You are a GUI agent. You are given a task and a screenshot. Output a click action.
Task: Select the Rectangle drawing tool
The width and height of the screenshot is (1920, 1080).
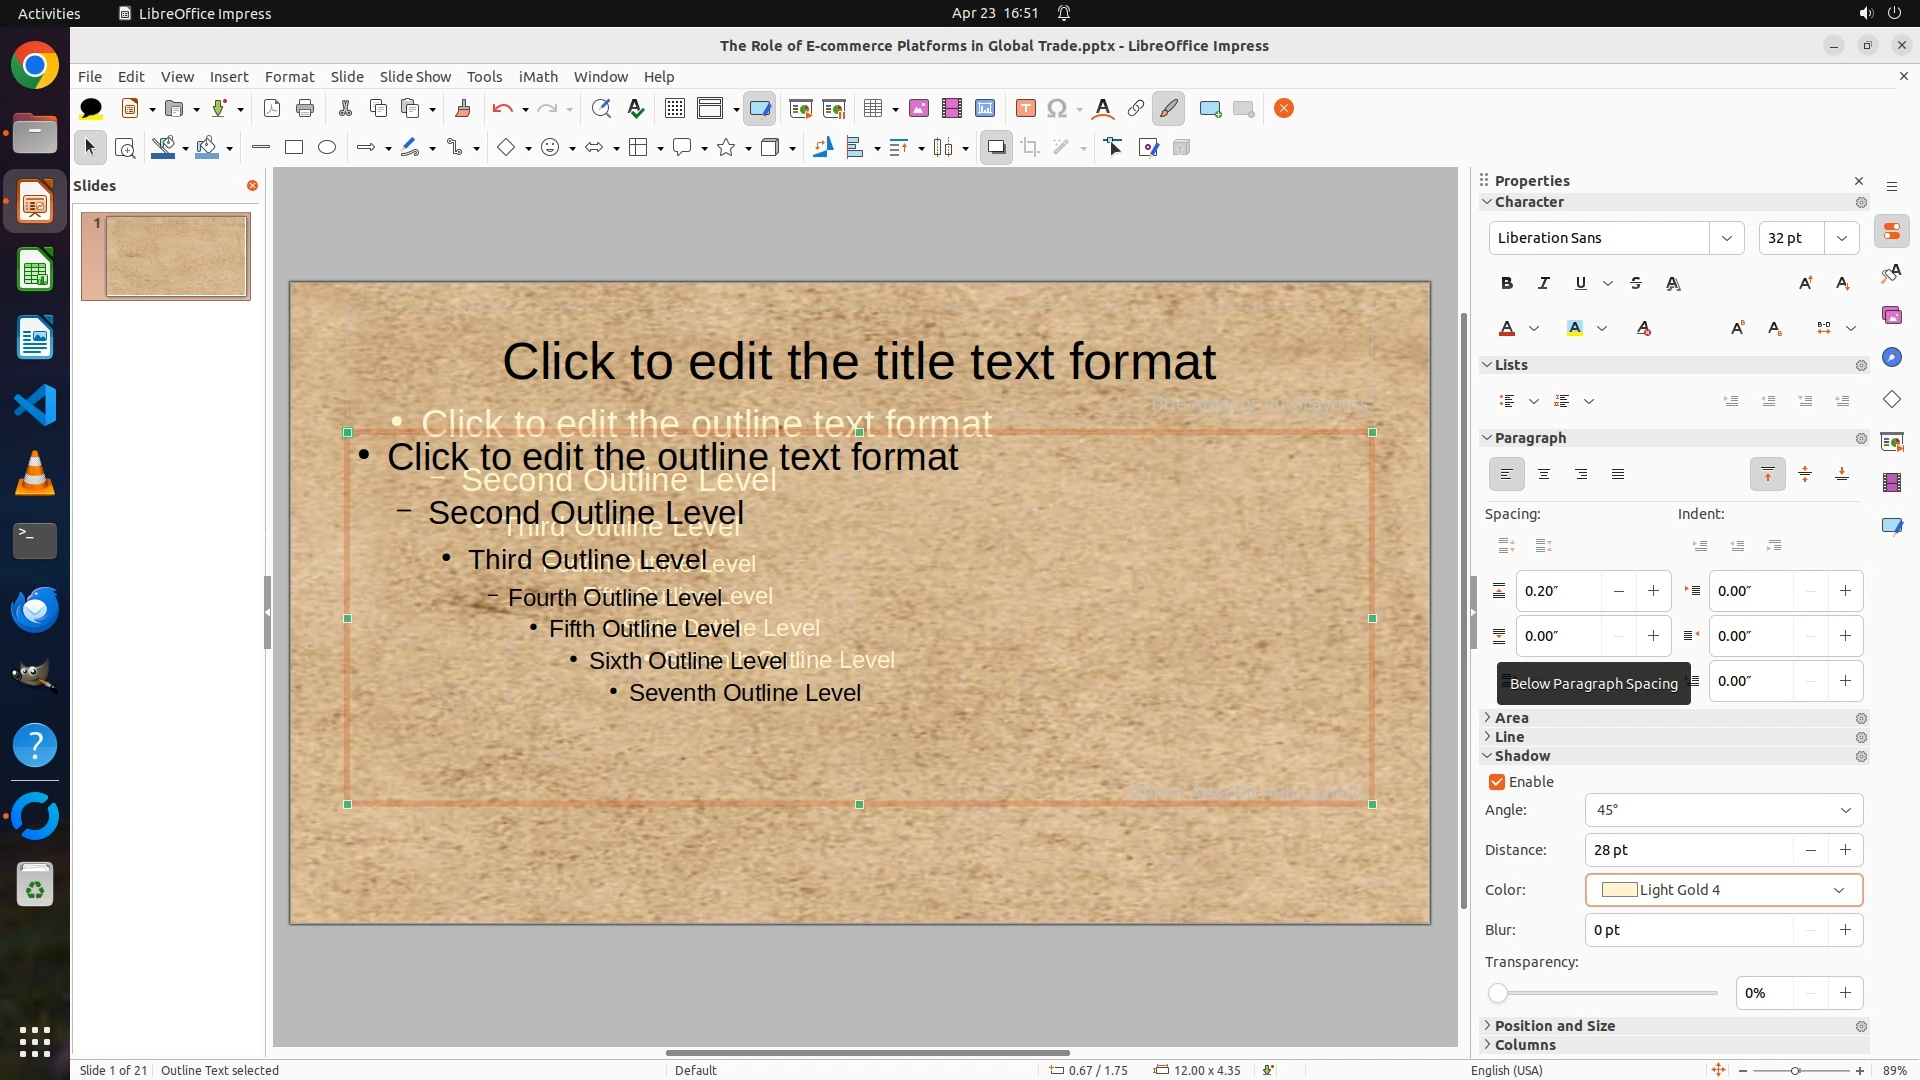(294, 148)
